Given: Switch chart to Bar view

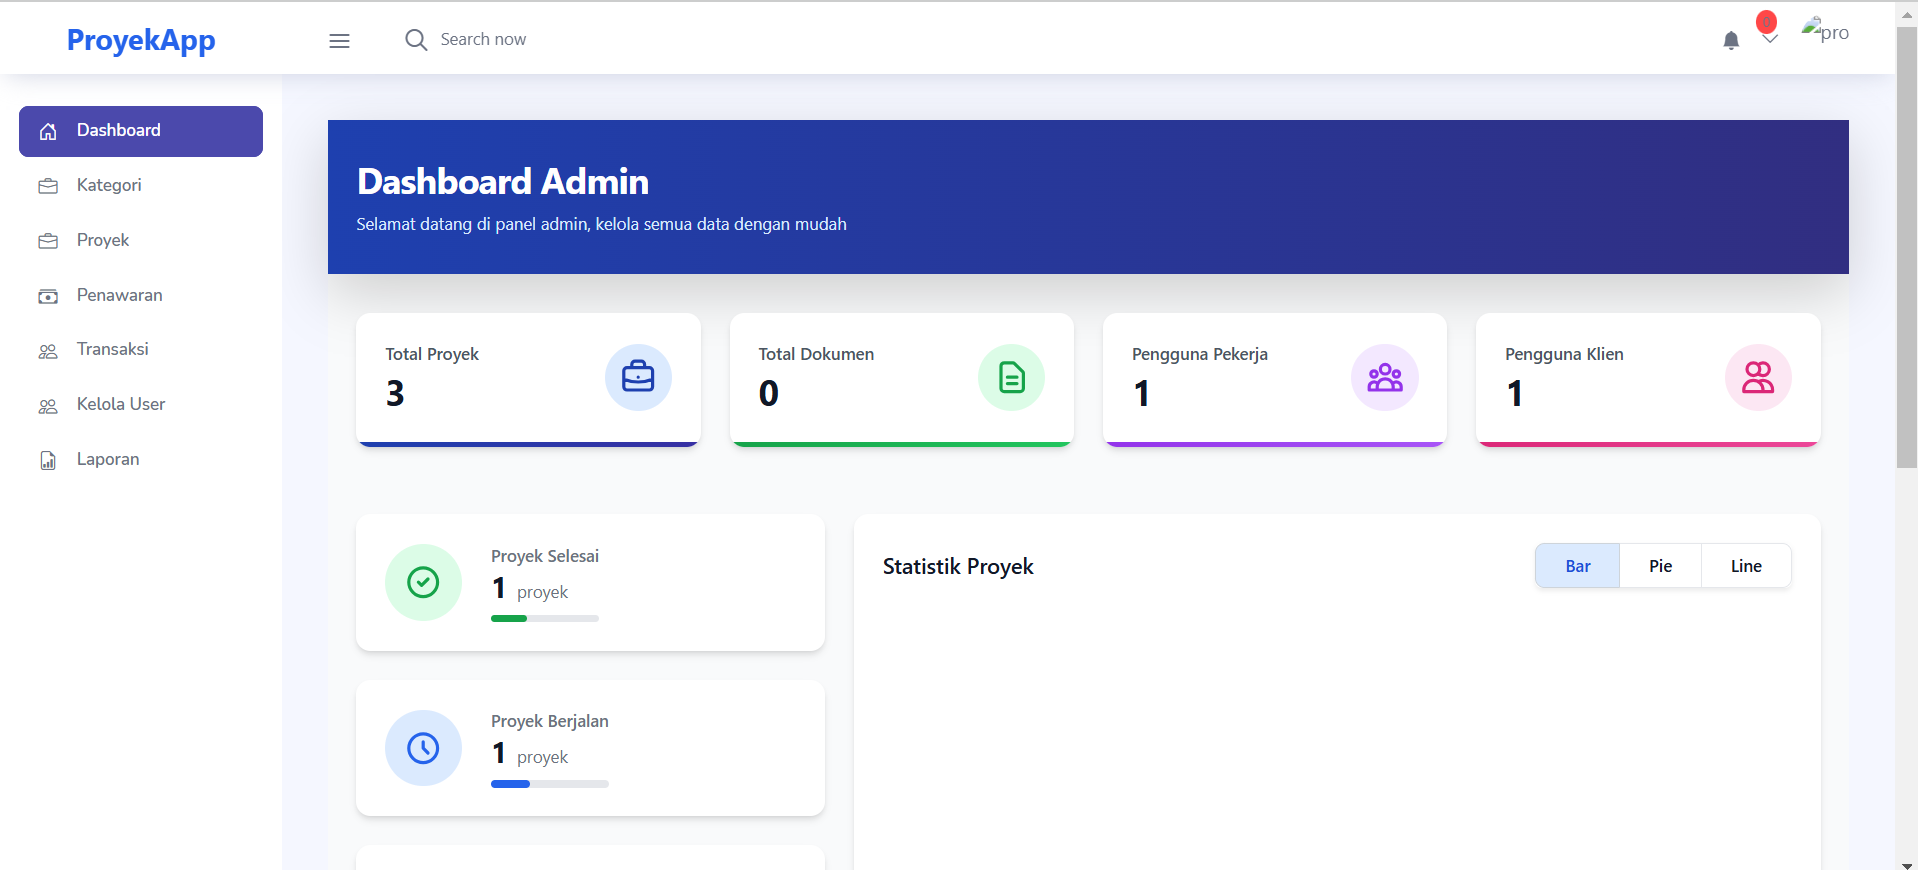Looking at the screenshot, I should 1577,566.
